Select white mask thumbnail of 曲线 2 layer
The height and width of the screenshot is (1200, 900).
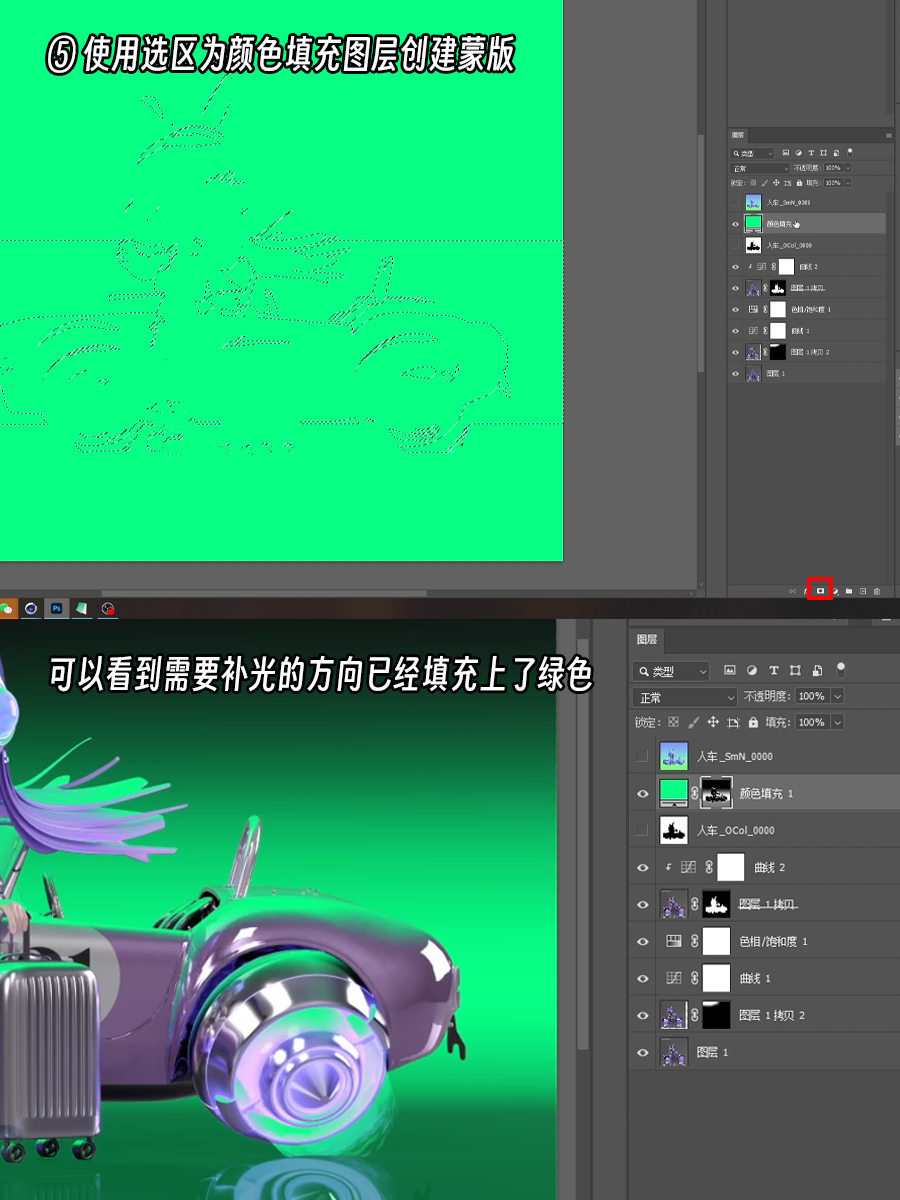(731, 867)
